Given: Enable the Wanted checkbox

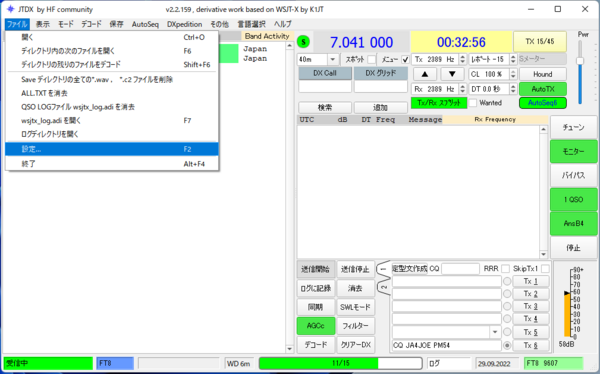Looking at the screenshot, I should 473,103.
